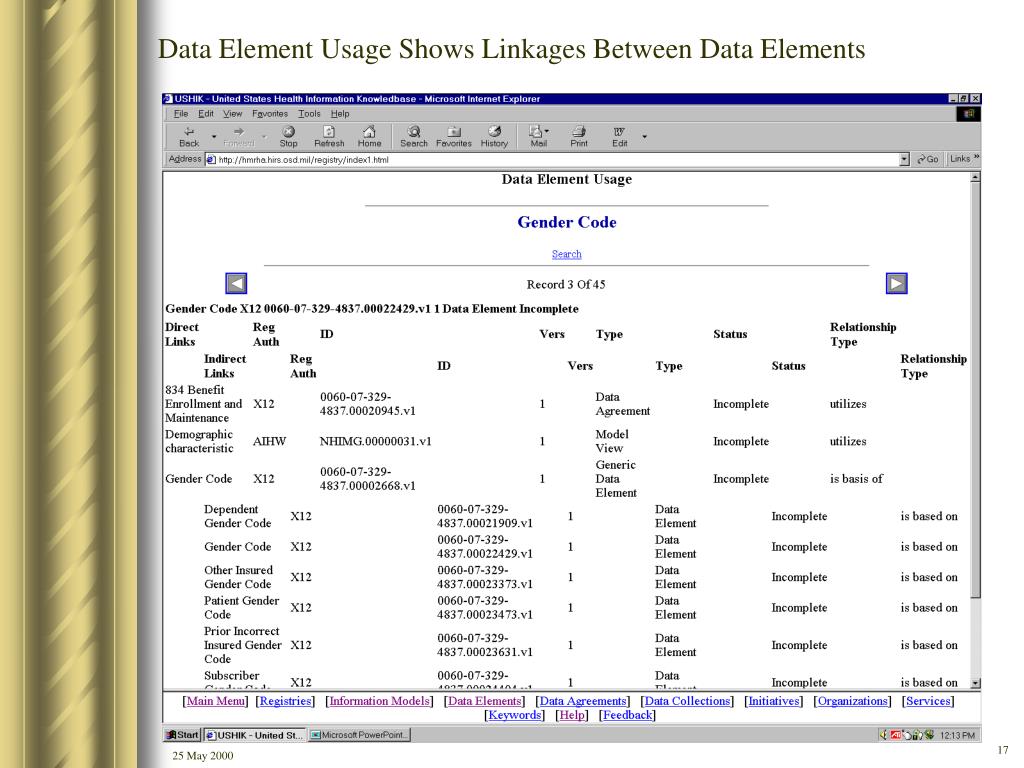The height and width of the screenshot is (768, 1024).
Task: Select the 'Dependent Gender Code' row label
Action: (237, 516)
